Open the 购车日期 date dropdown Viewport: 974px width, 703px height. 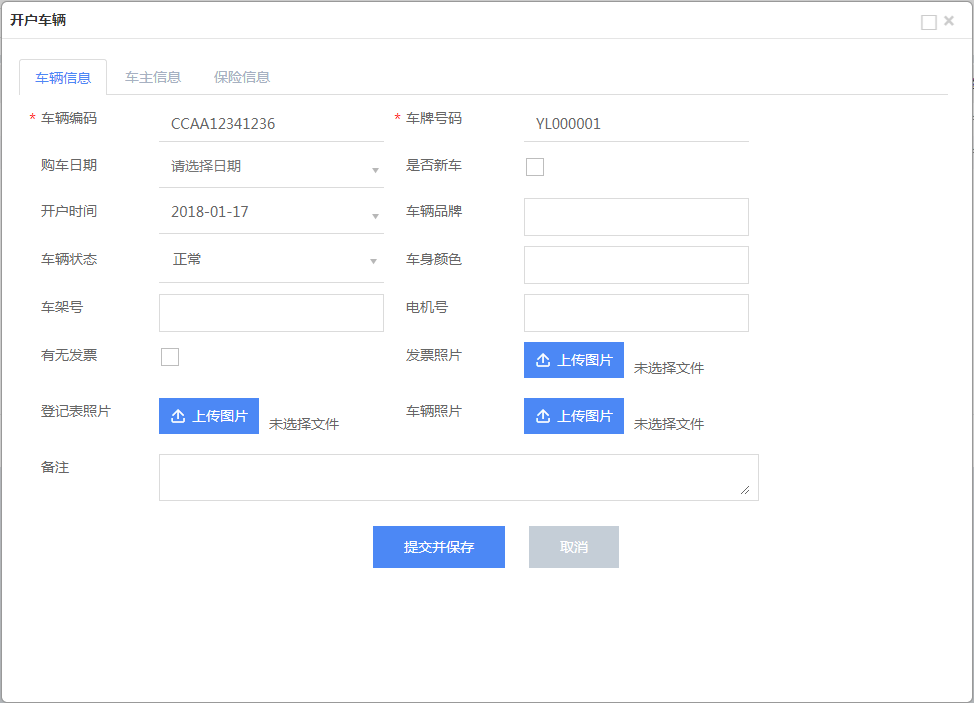pyautogui.click(x=270, y=167)
